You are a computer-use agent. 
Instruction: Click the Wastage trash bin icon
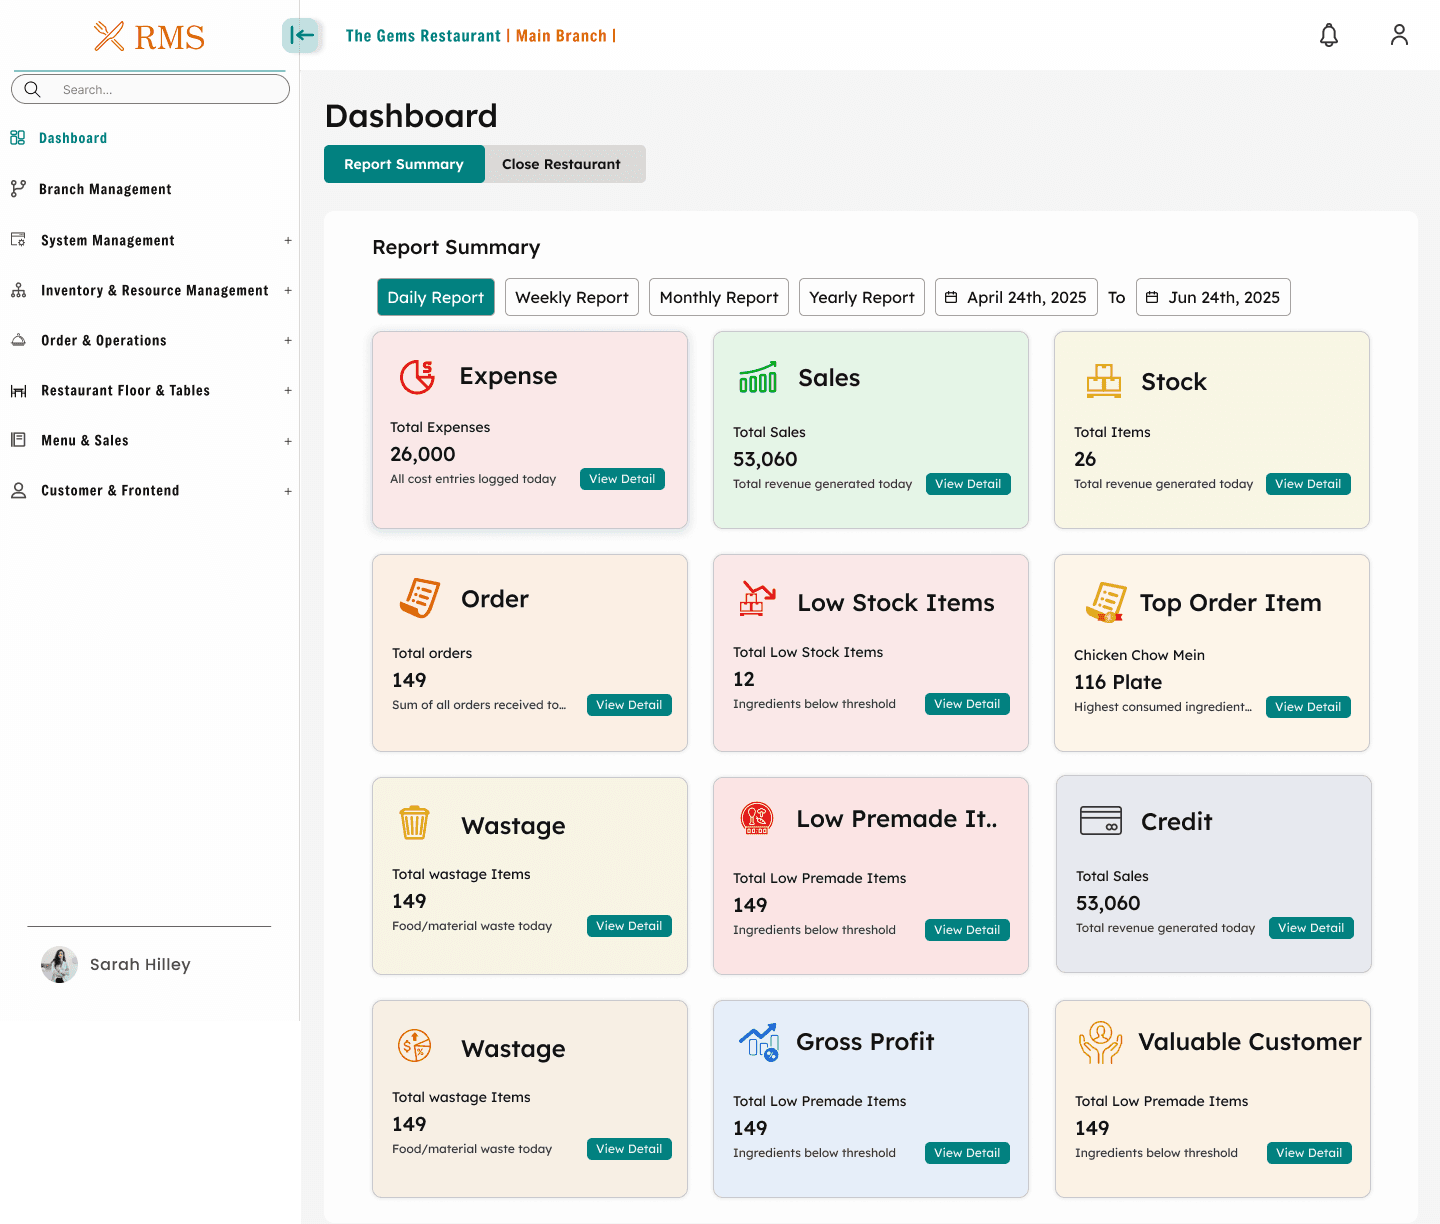click(x=414, y=823)
